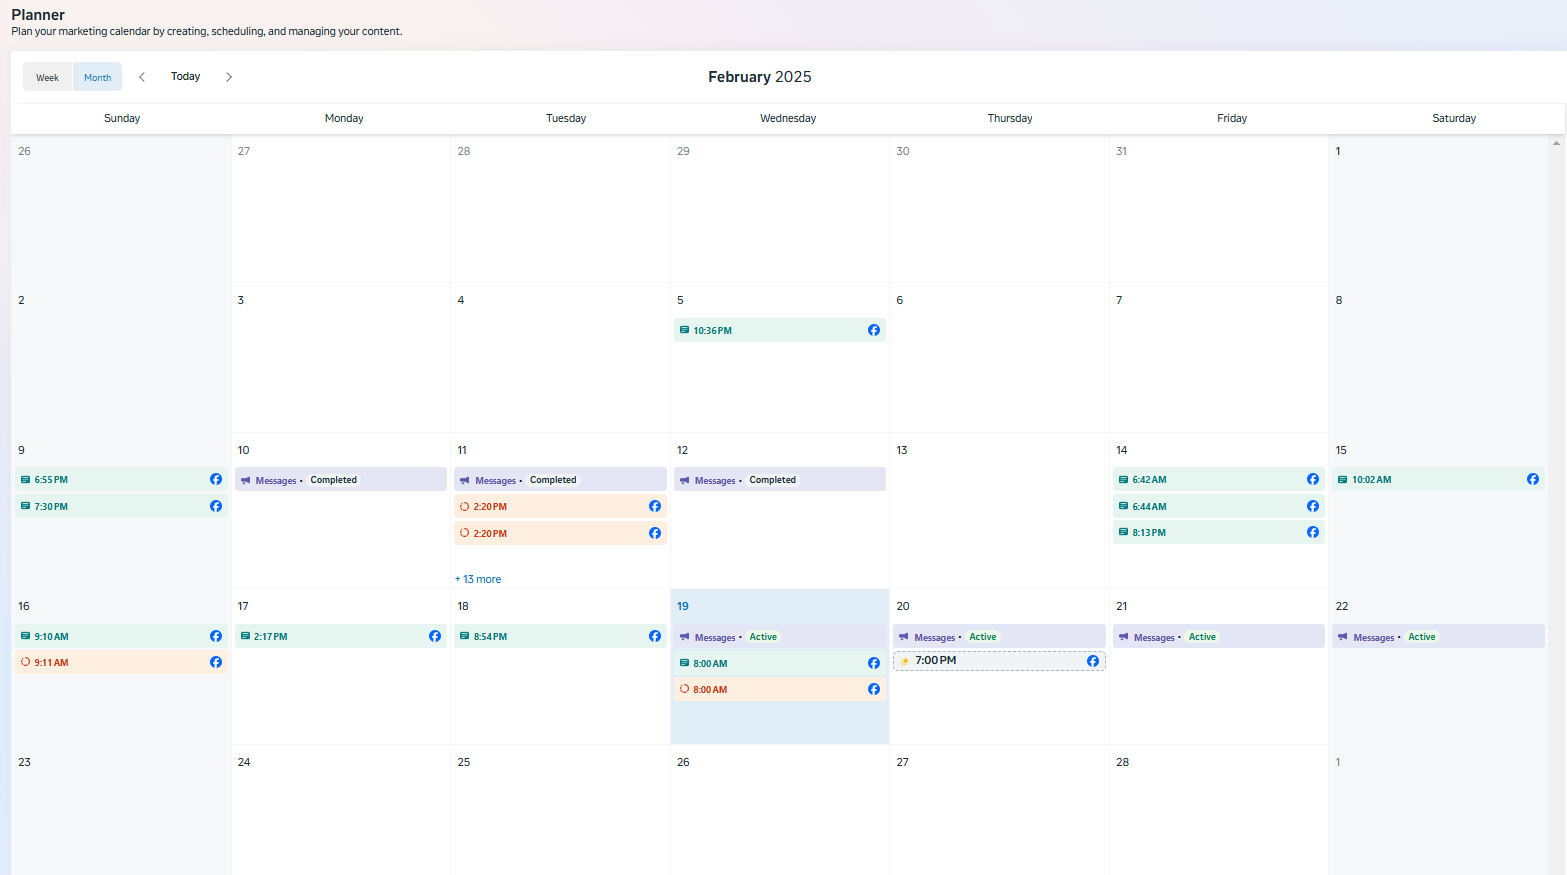Click the 'Wednesday' column header
The height and width of the screenshot is (875, 1567).
click(788, 118)
